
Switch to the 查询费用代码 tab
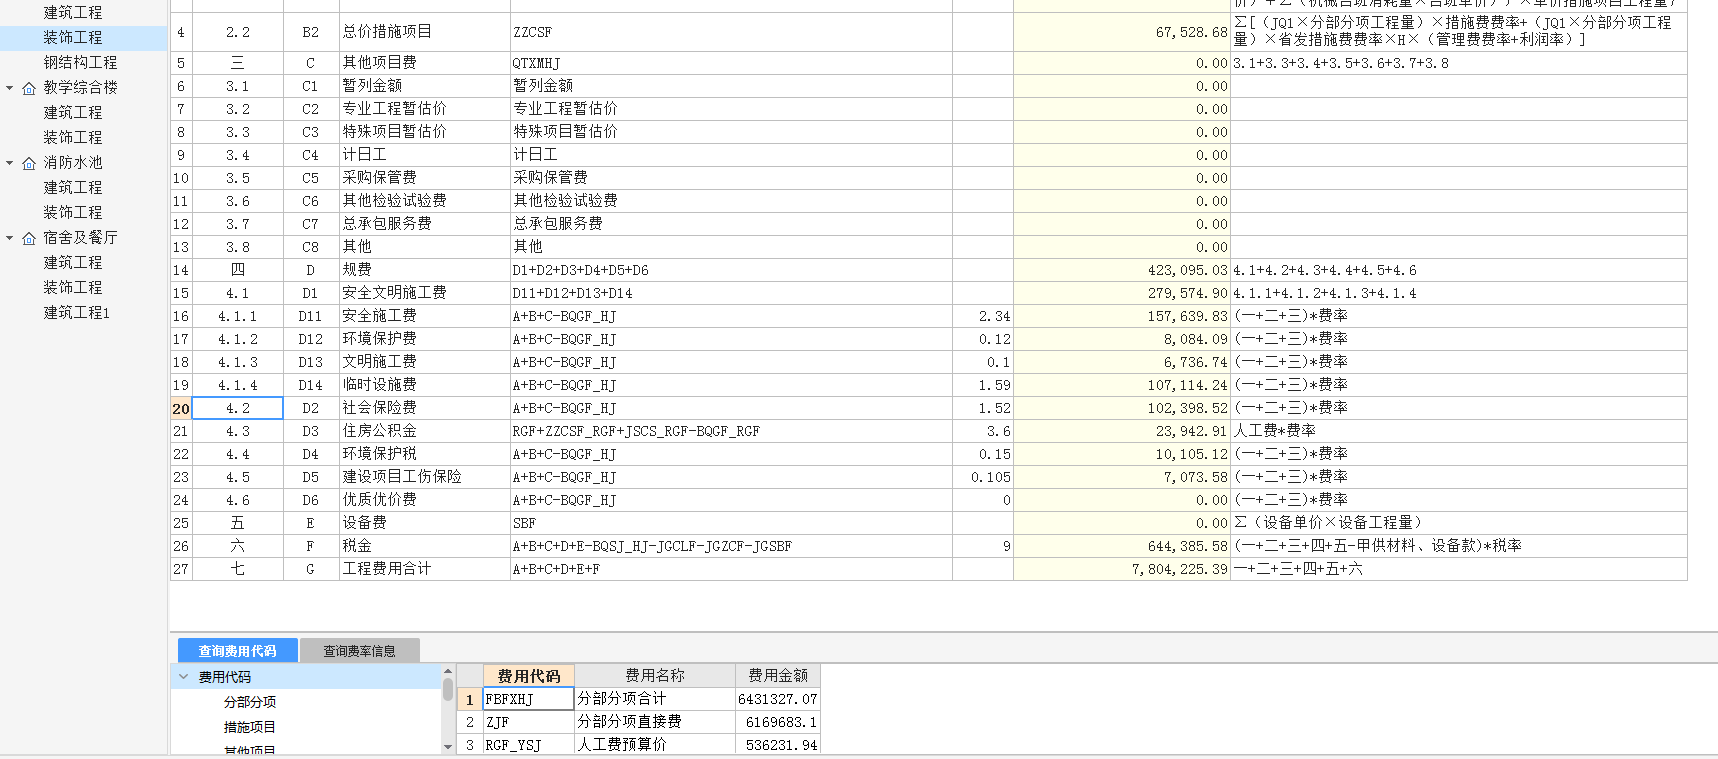237,651
